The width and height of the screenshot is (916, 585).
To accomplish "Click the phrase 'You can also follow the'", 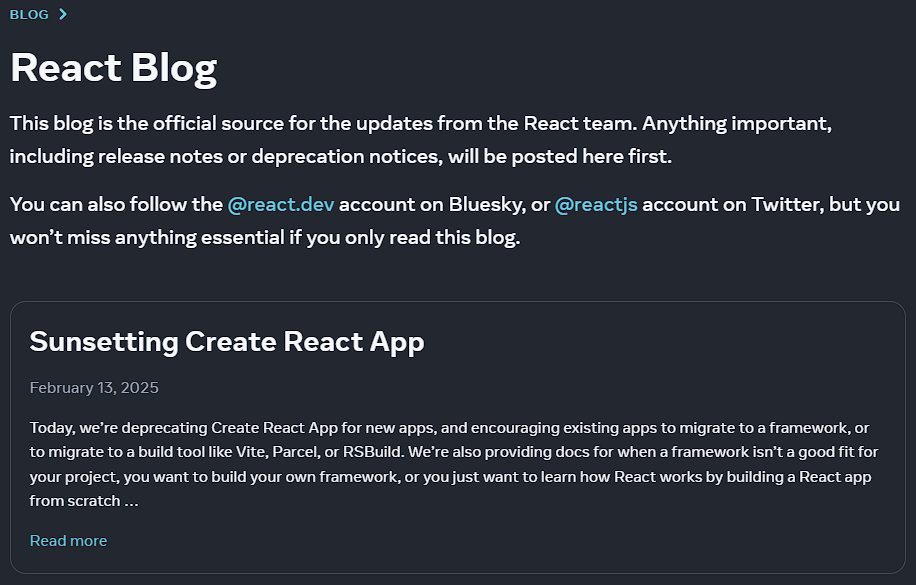I will pyautogui.click(x=116, y=205).
